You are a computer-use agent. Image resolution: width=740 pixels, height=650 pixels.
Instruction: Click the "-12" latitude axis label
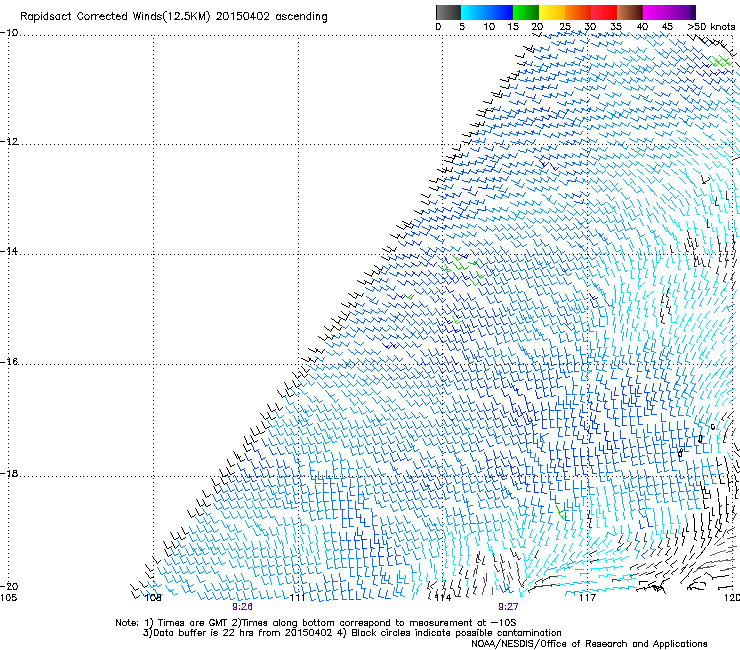pyautogui.click(x=9, y=142)
